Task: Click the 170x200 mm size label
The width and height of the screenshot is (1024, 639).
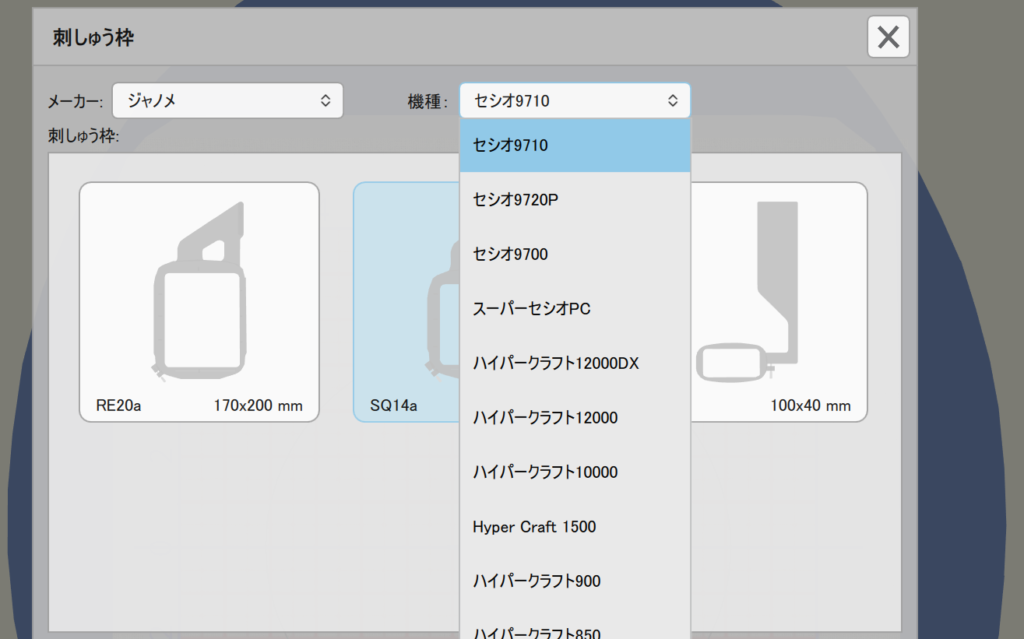Action: (x=258, y=406)
